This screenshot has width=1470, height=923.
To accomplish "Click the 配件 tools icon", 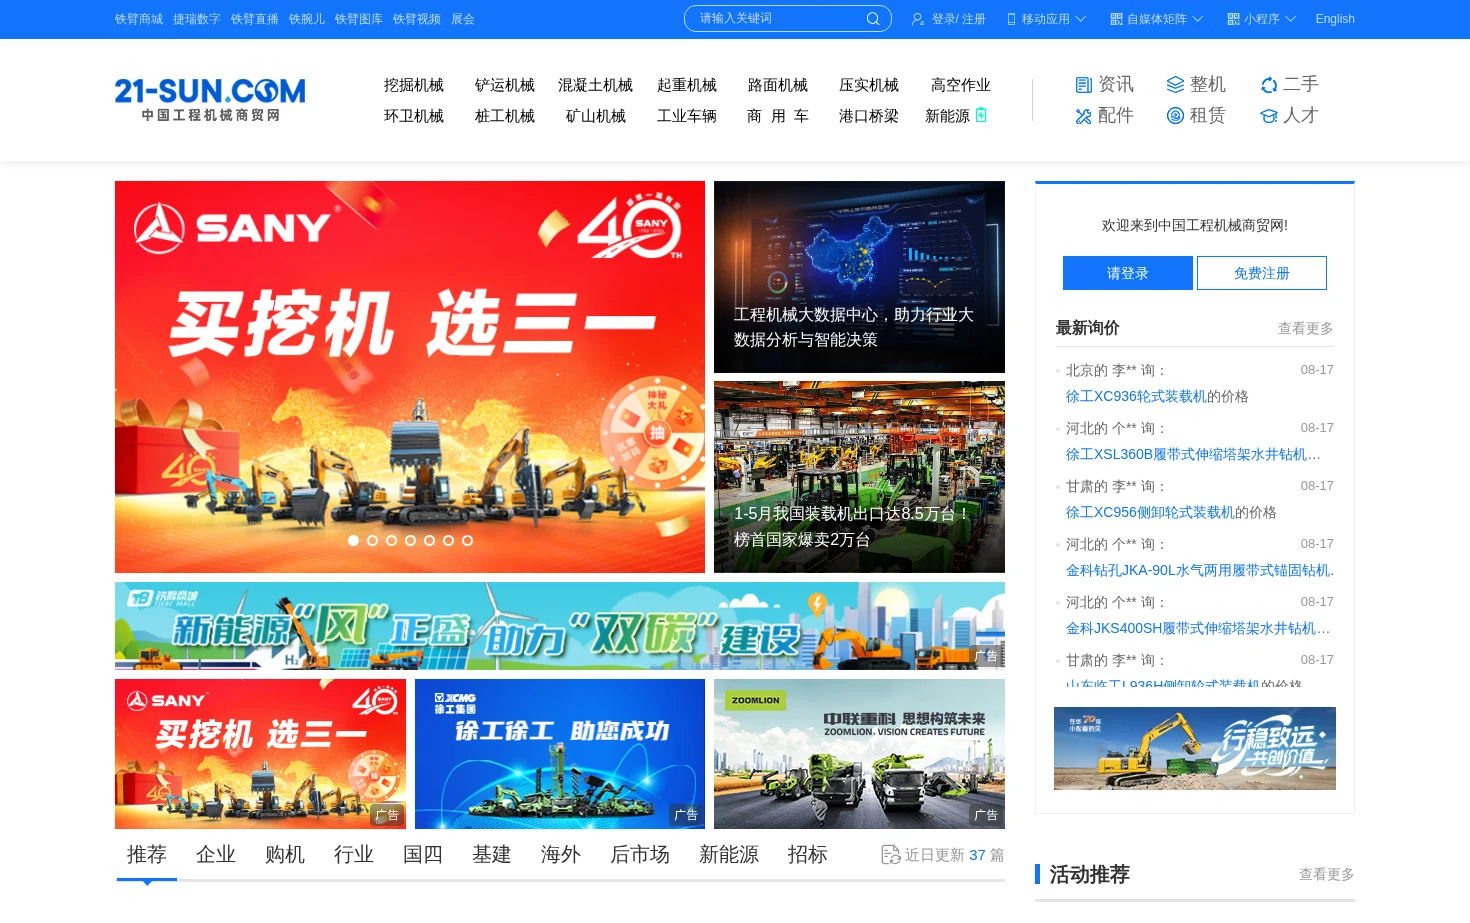I will coord(1084,116).
